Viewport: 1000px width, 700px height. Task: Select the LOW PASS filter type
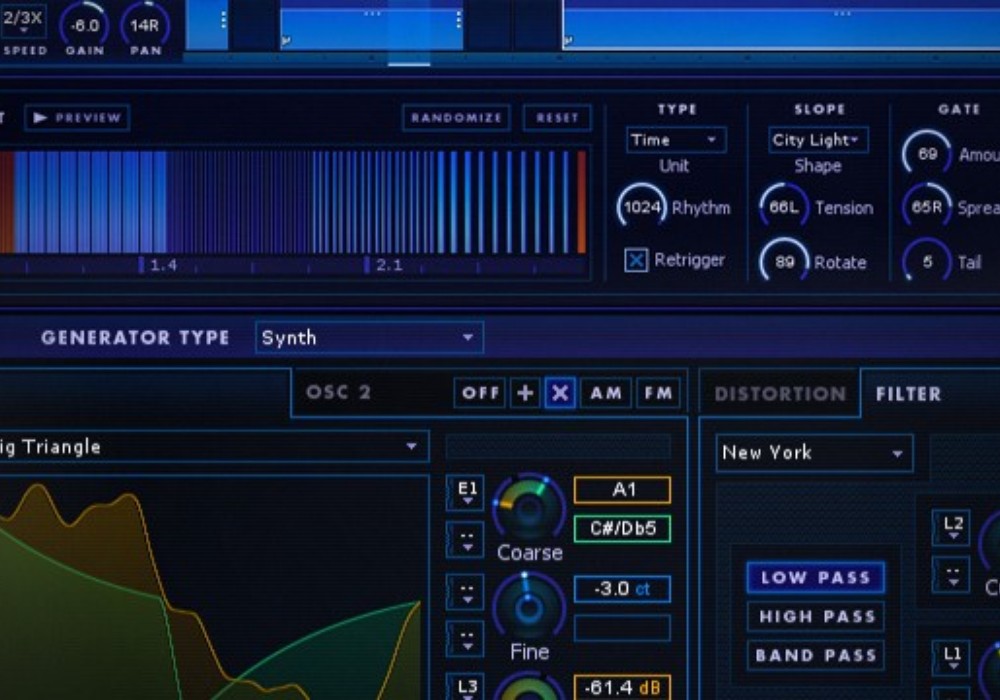point(815,578)
